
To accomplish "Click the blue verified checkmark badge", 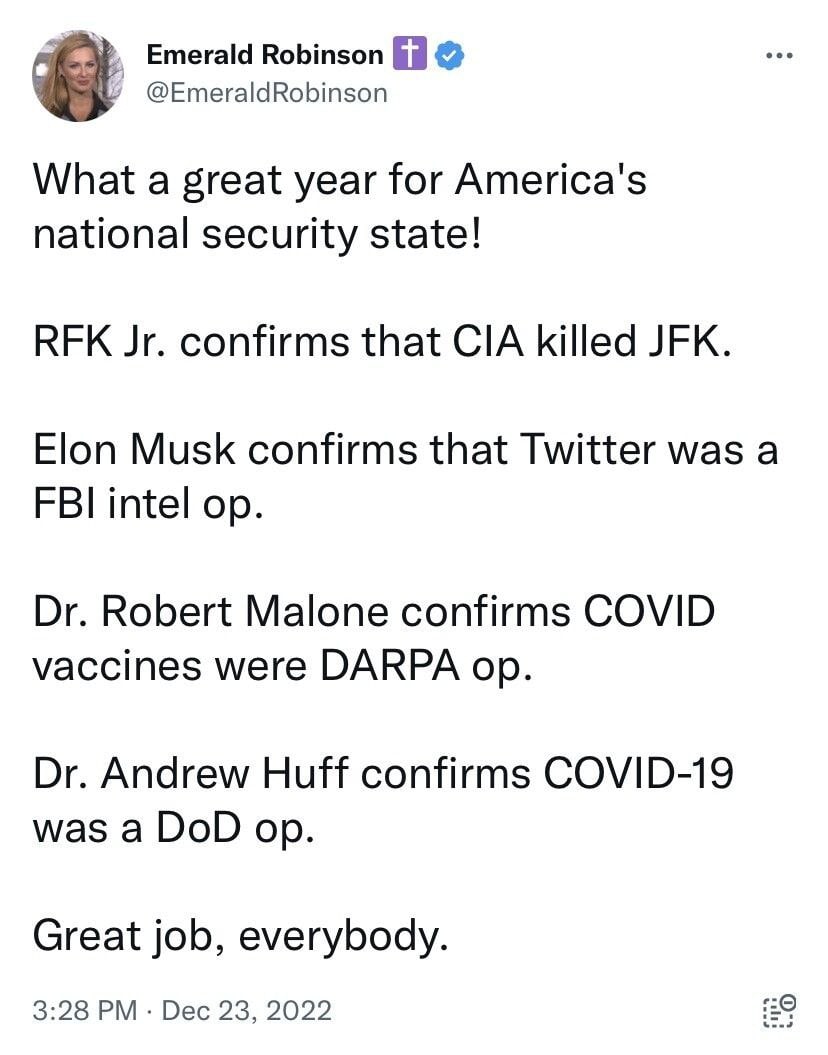I will [x=451, y=55].
